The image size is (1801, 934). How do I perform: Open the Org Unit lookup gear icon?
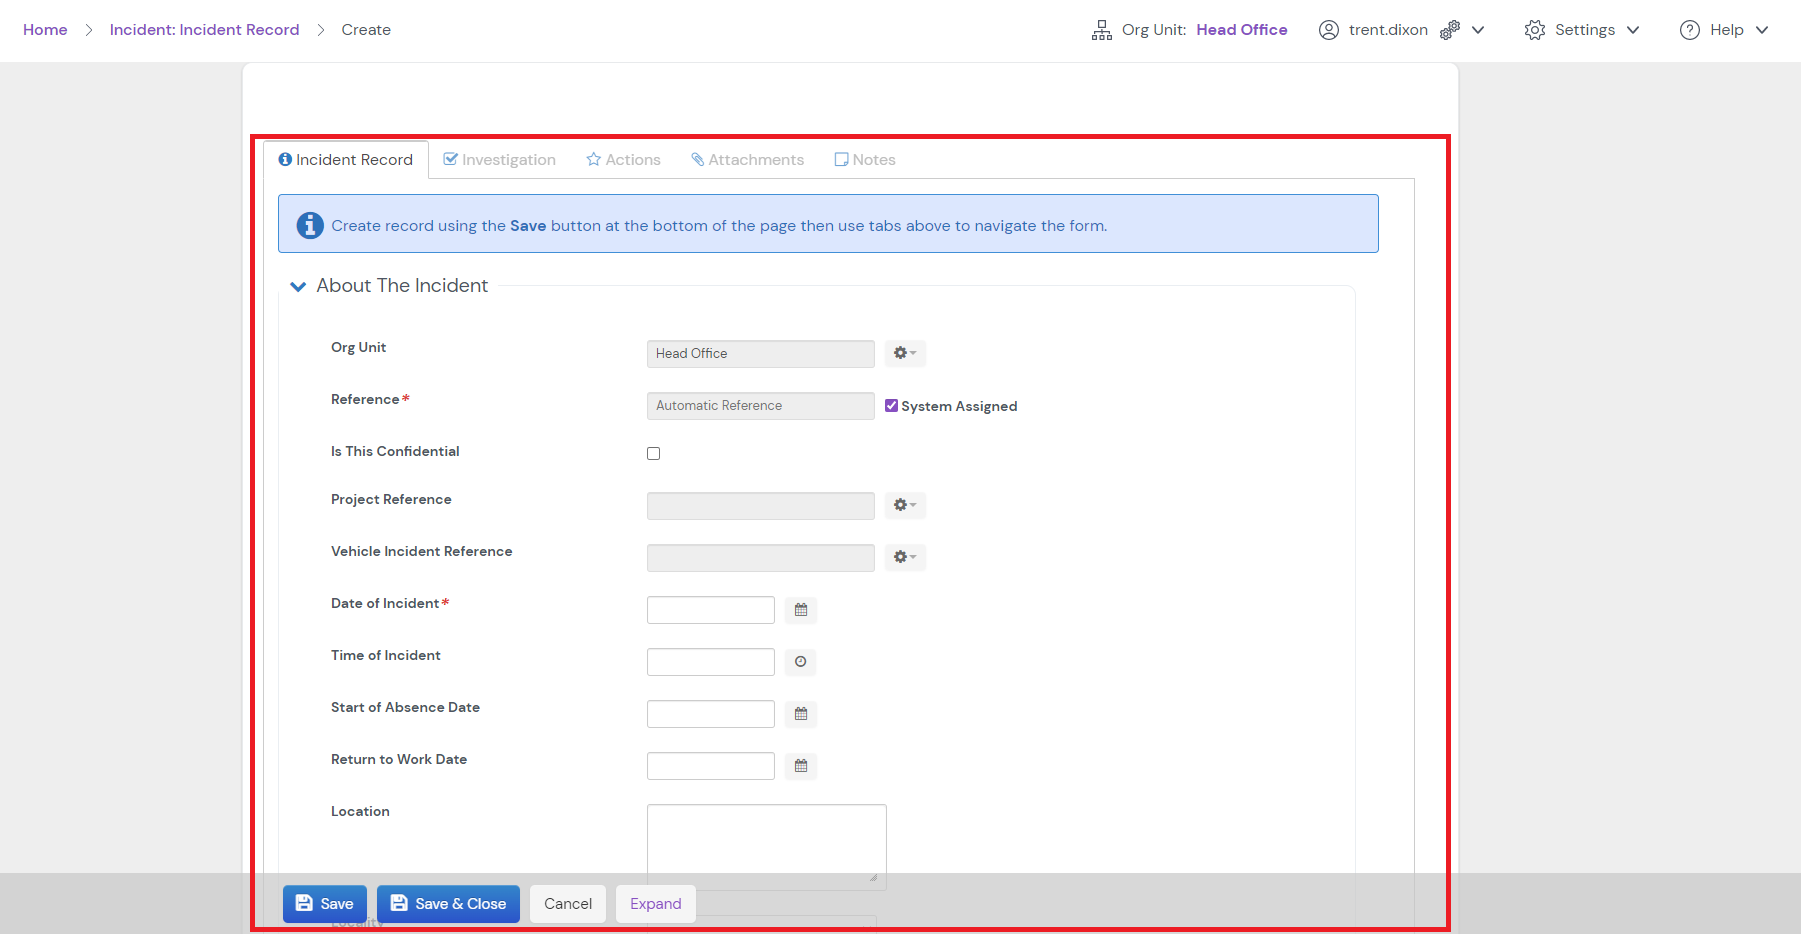pyautogui.click(x=904, y=353)
